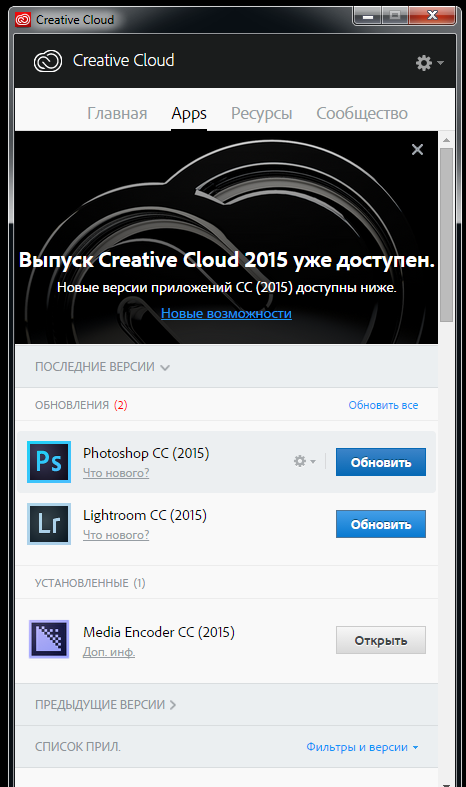The width and height of the screenshot is (466, 787).
Task: Switch to the Главная tab
Action: (x=117, y=113)
